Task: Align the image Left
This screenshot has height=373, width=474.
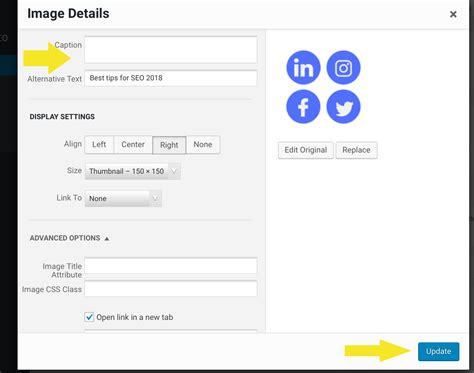Action: [99, 145]
